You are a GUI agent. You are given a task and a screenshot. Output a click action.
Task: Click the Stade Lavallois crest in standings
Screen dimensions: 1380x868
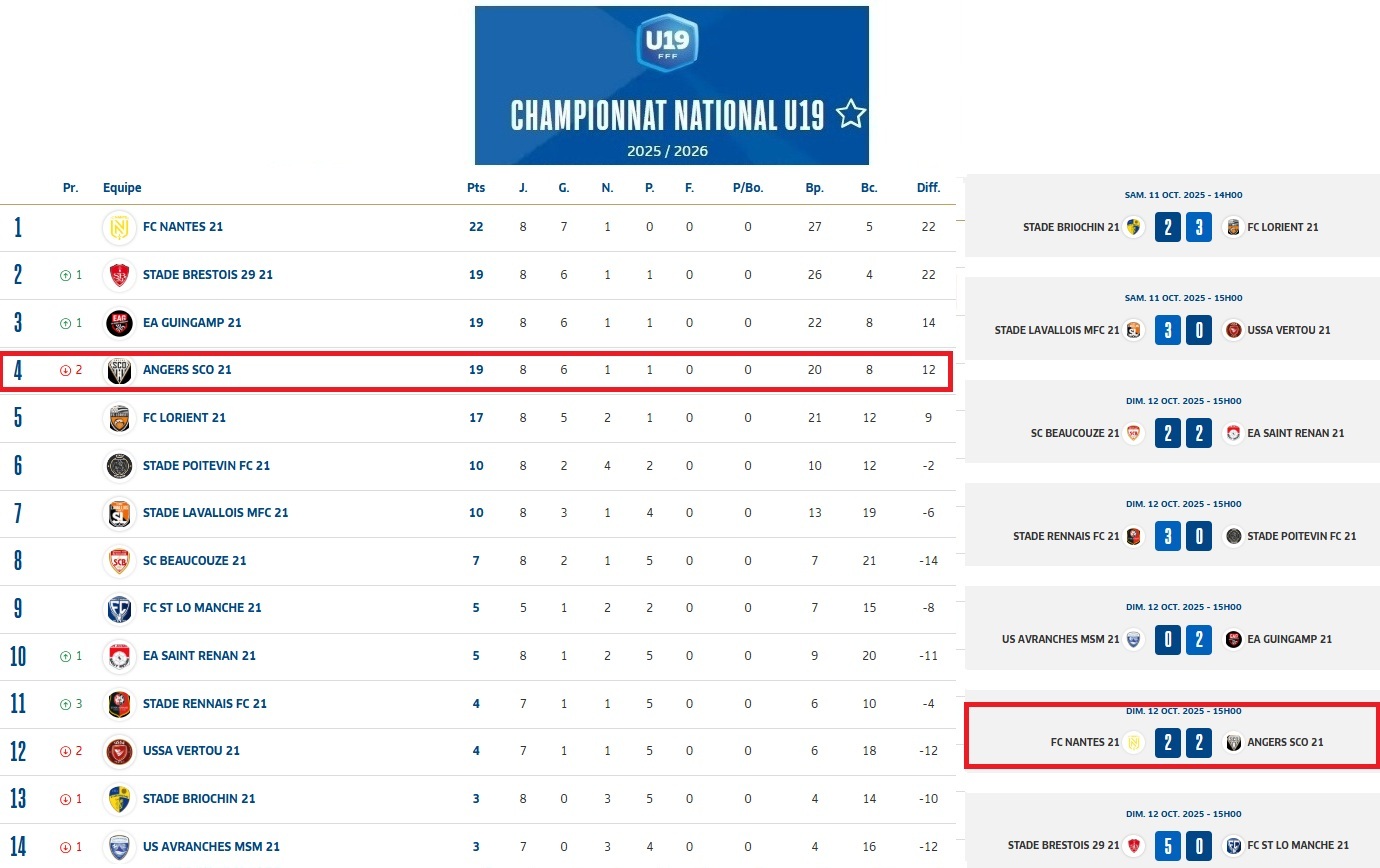point(119,513)
